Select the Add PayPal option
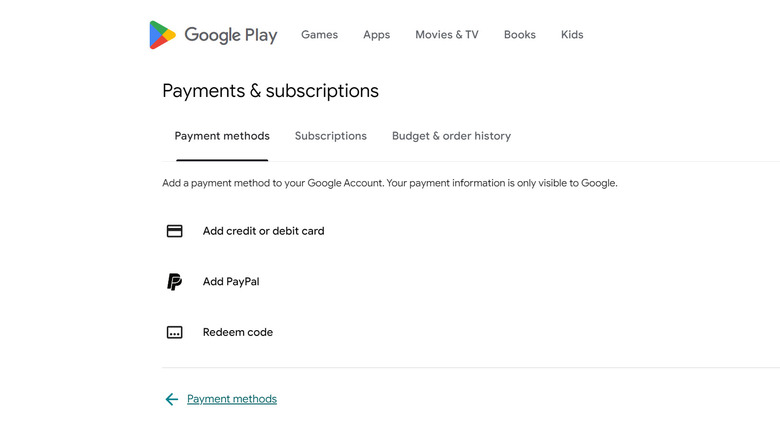 pos(231,282)
